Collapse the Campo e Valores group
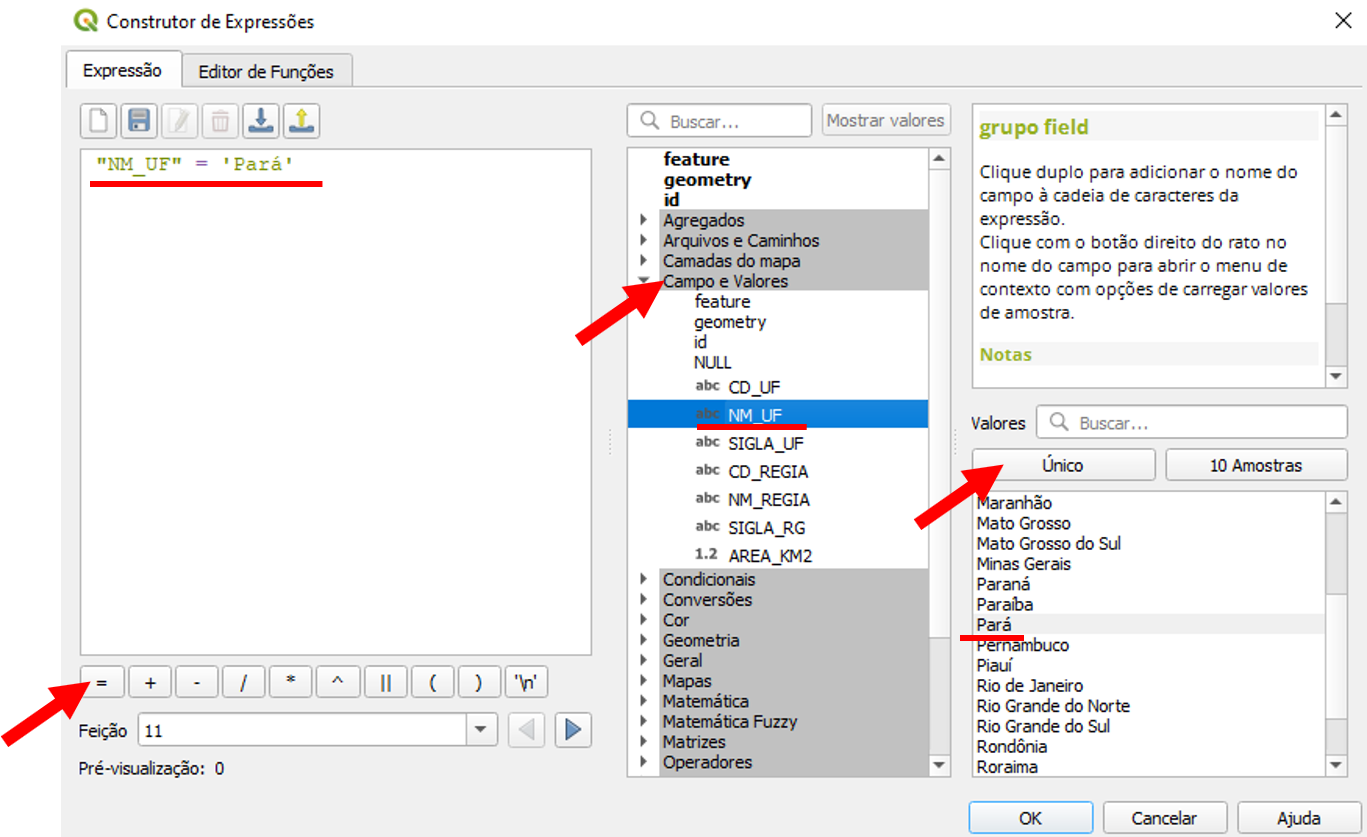Viewport: 1367px width, 837px height. 644,281
